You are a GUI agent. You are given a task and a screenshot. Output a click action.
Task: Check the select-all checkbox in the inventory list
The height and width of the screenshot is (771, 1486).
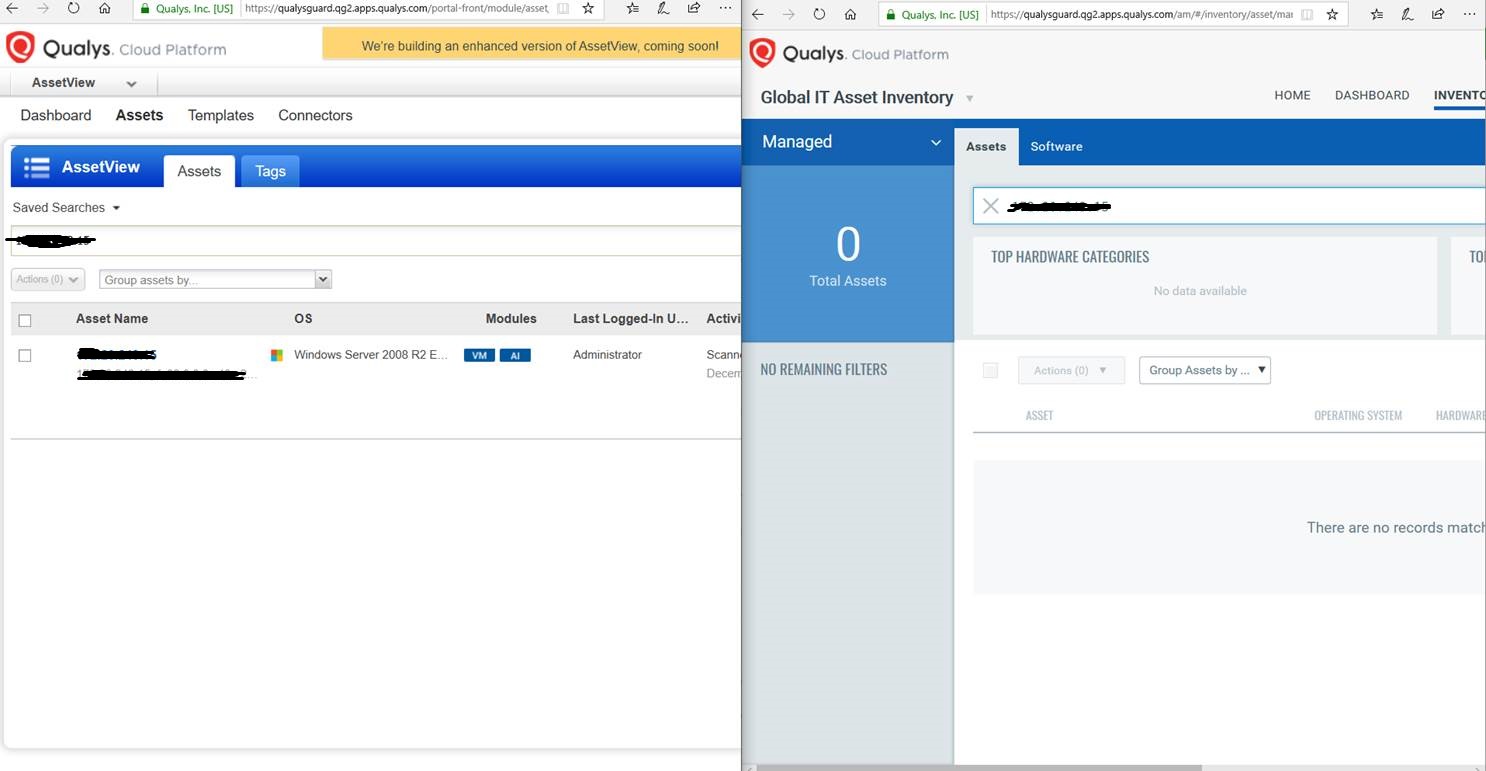[x=990, y=370]
